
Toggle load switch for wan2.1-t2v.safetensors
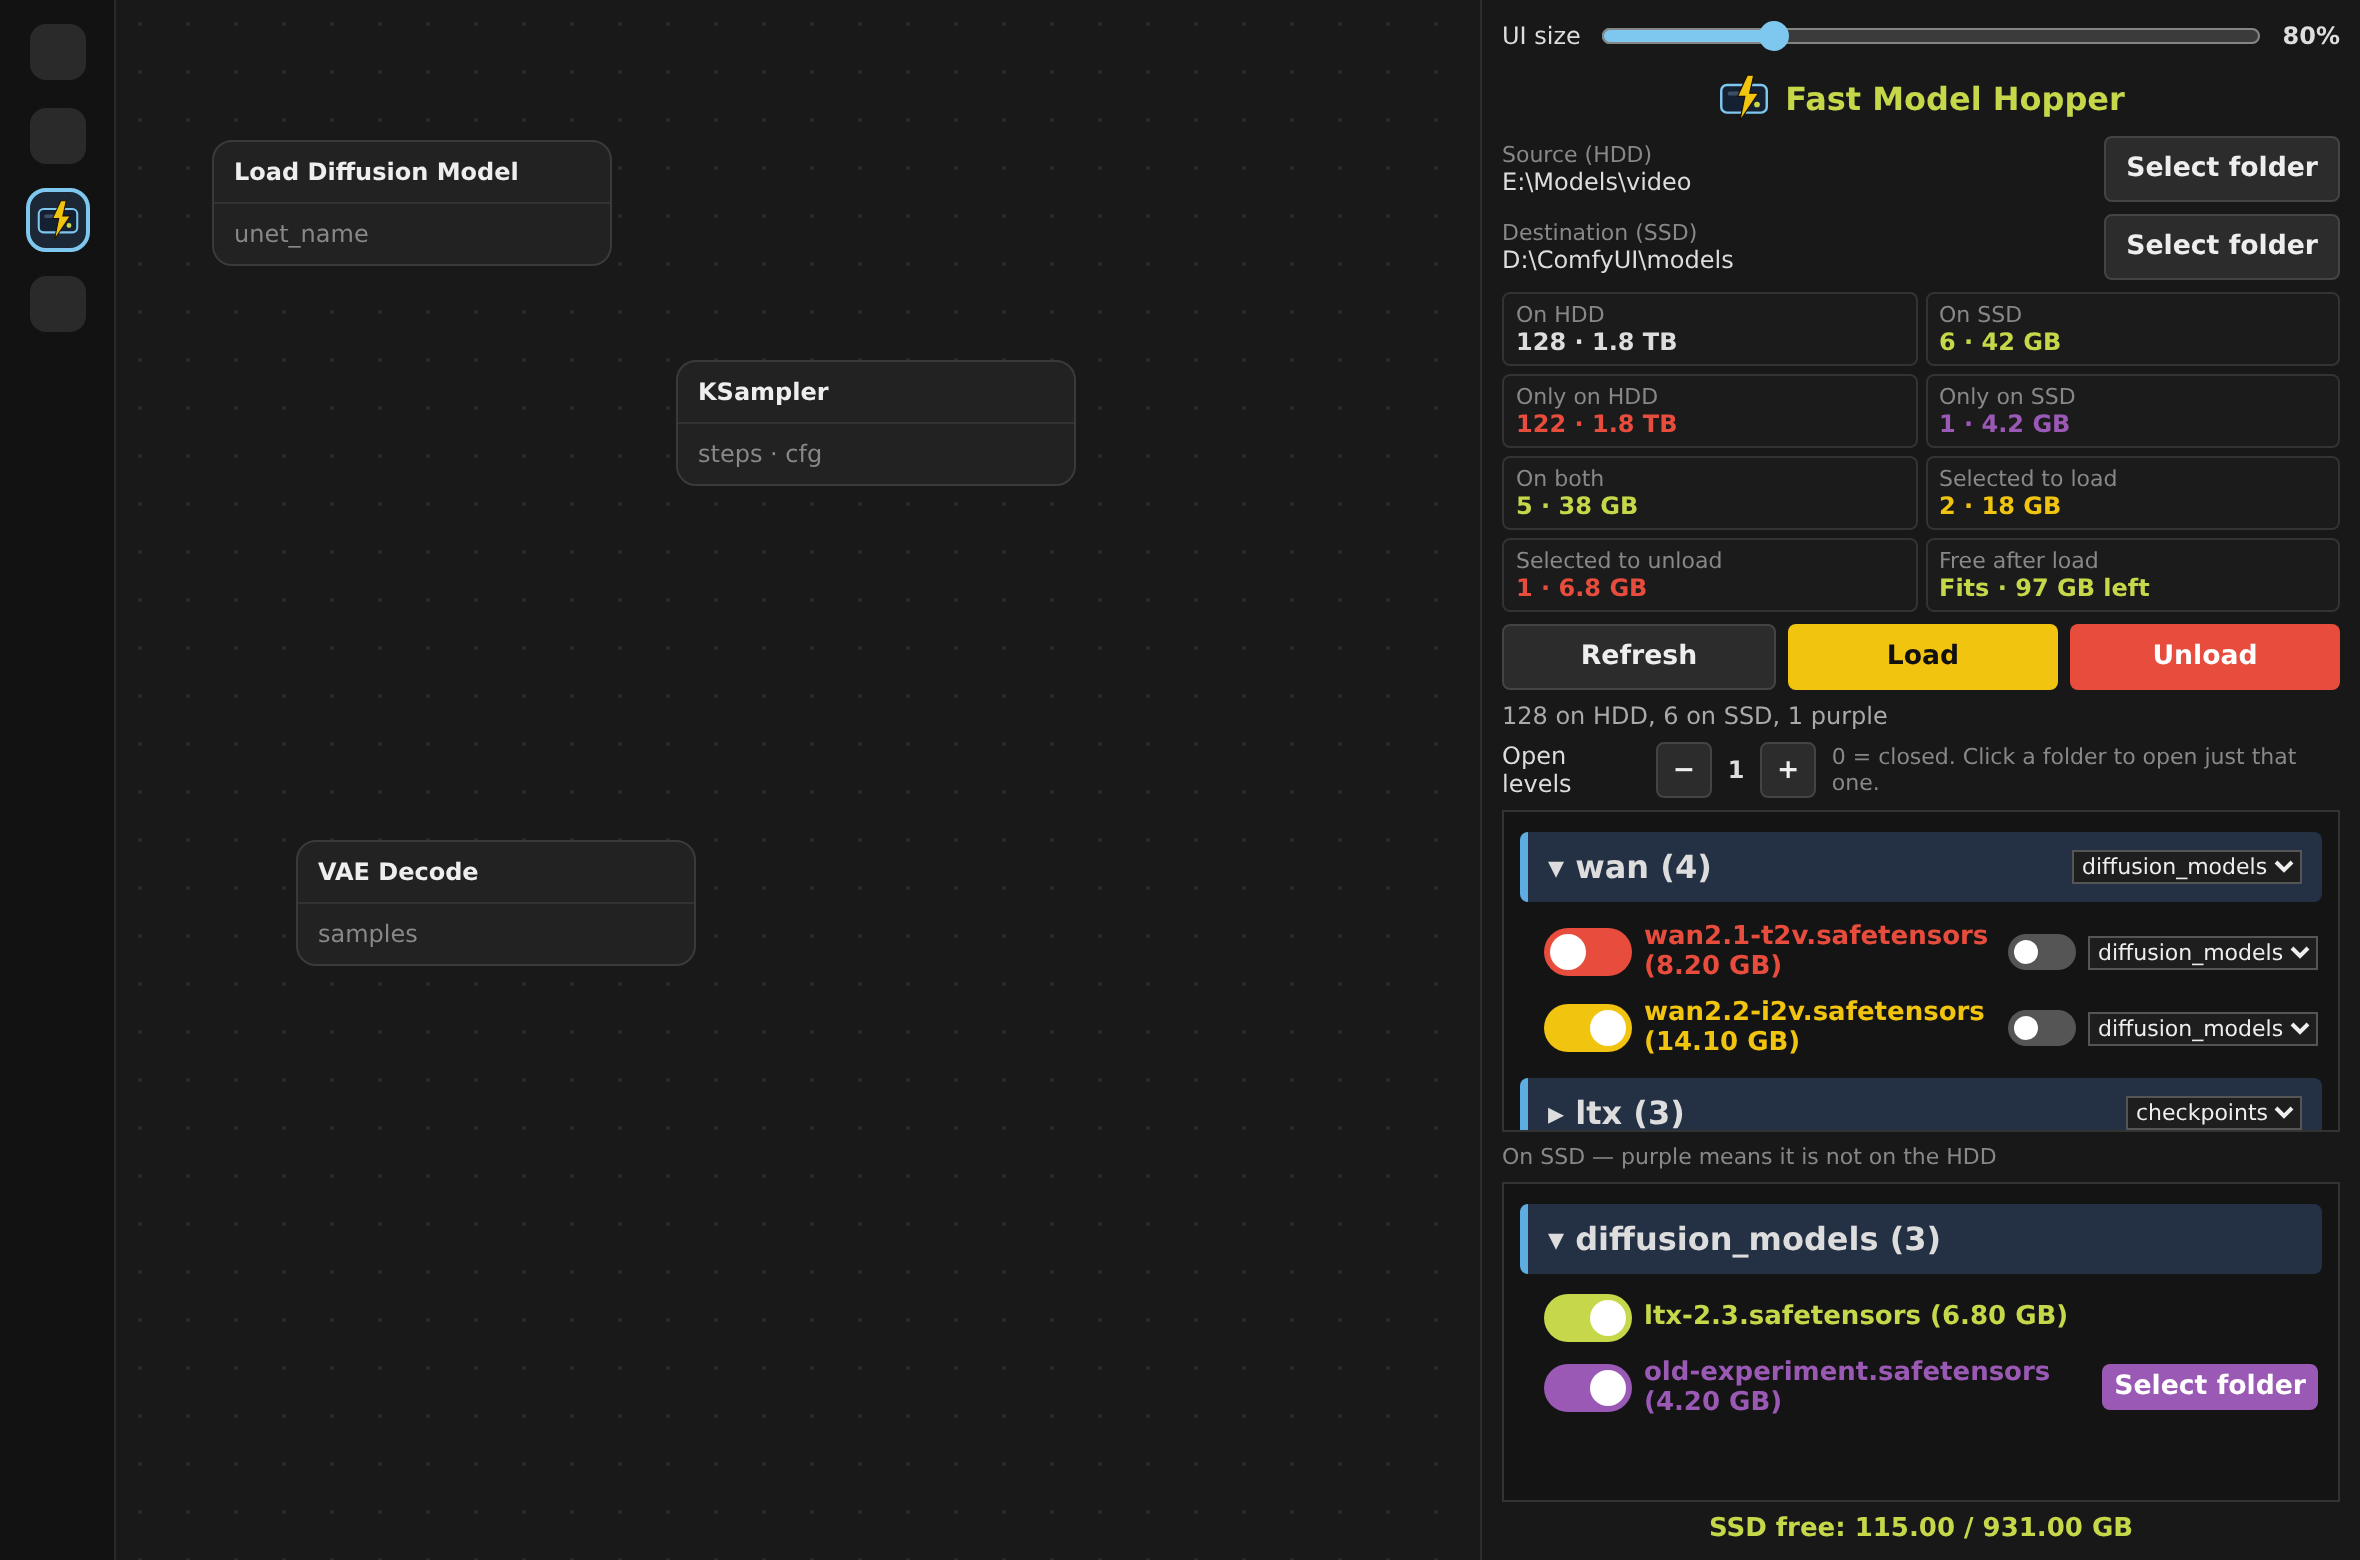[1588, 951]
